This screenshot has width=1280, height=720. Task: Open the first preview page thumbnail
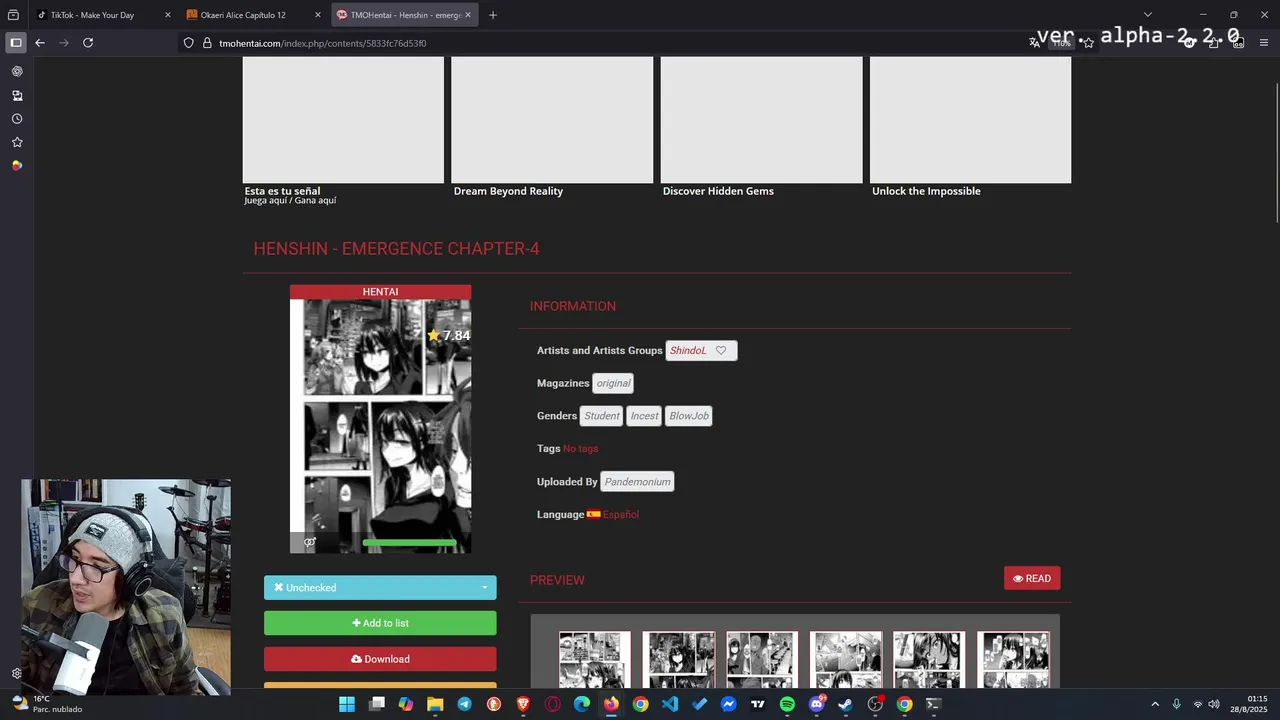click(x=595, y=659)
